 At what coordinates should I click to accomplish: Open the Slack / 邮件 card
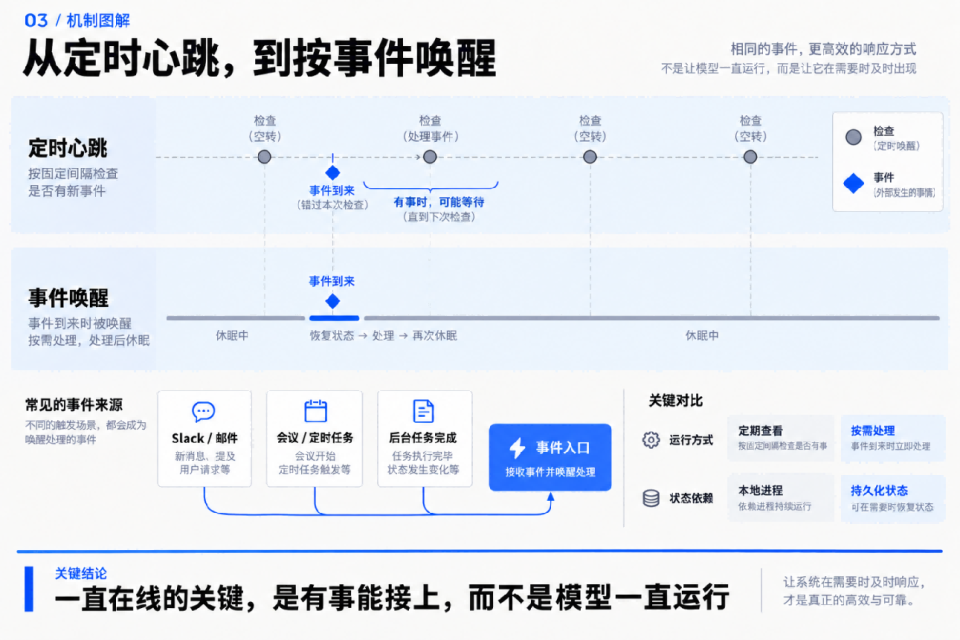click(204, 439)
